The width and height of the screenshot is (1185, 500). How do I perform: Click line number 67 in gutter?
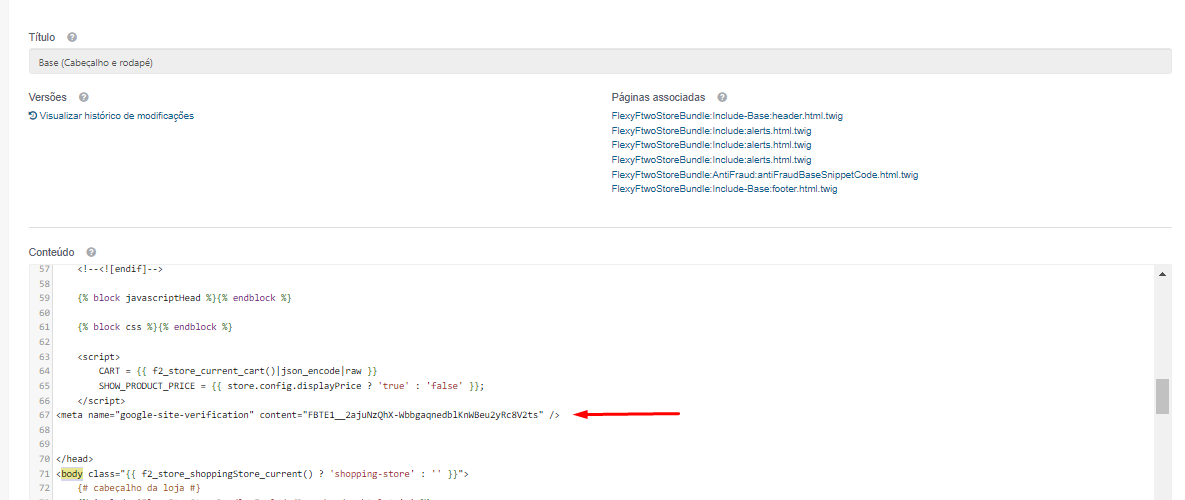44,415
